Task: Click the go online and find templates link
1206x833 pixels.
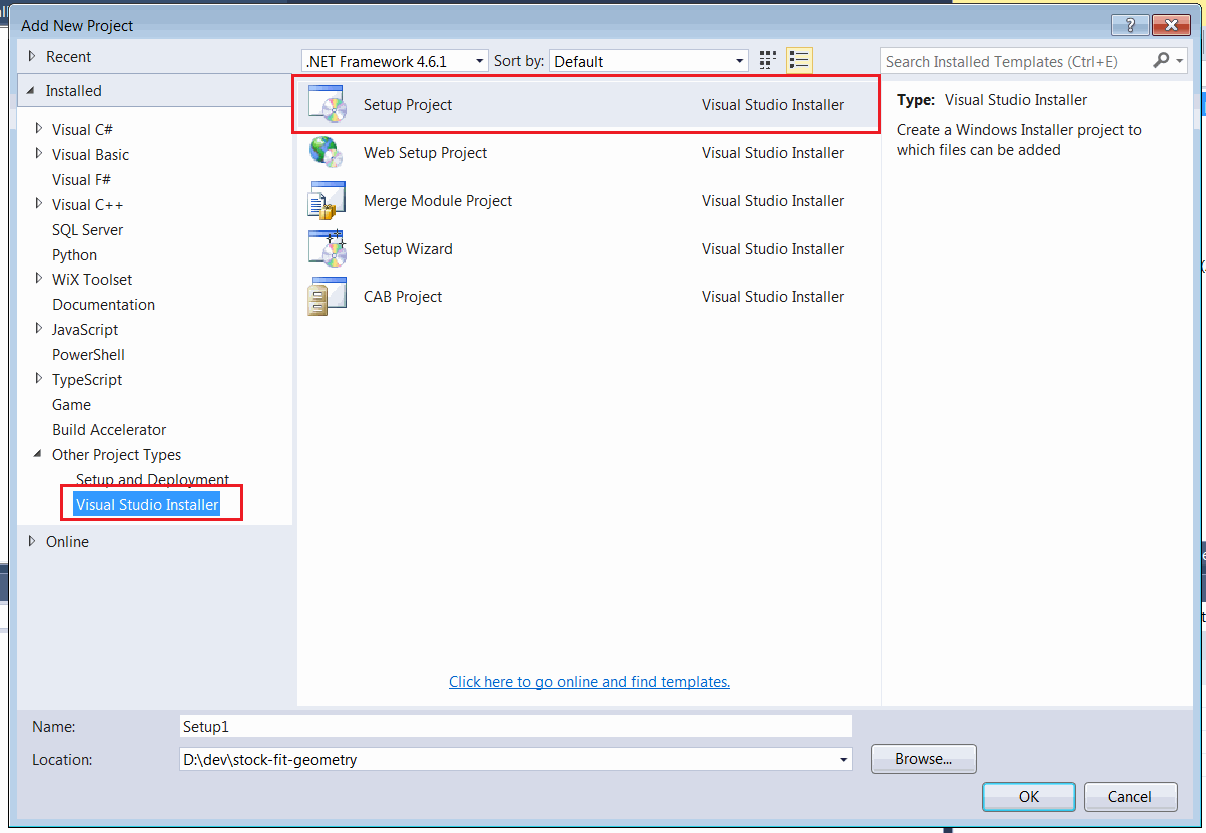Action: (x=590, y=682)
